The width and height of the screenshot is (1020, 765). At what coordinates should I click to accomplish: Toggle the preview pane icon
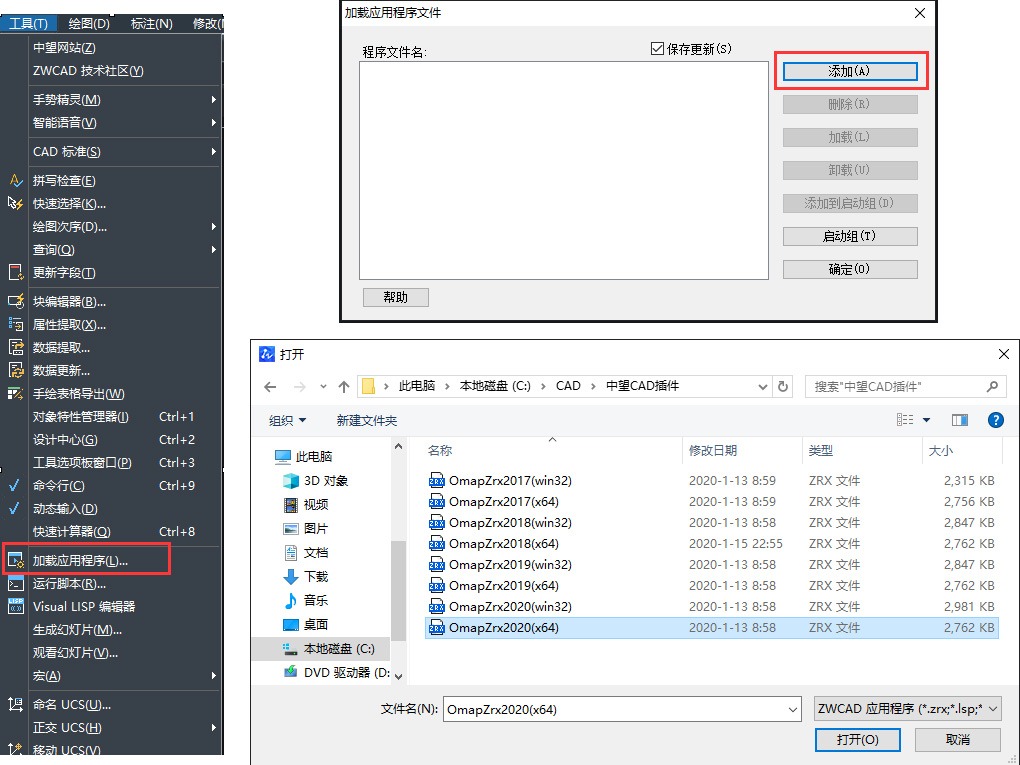point(960,420)
